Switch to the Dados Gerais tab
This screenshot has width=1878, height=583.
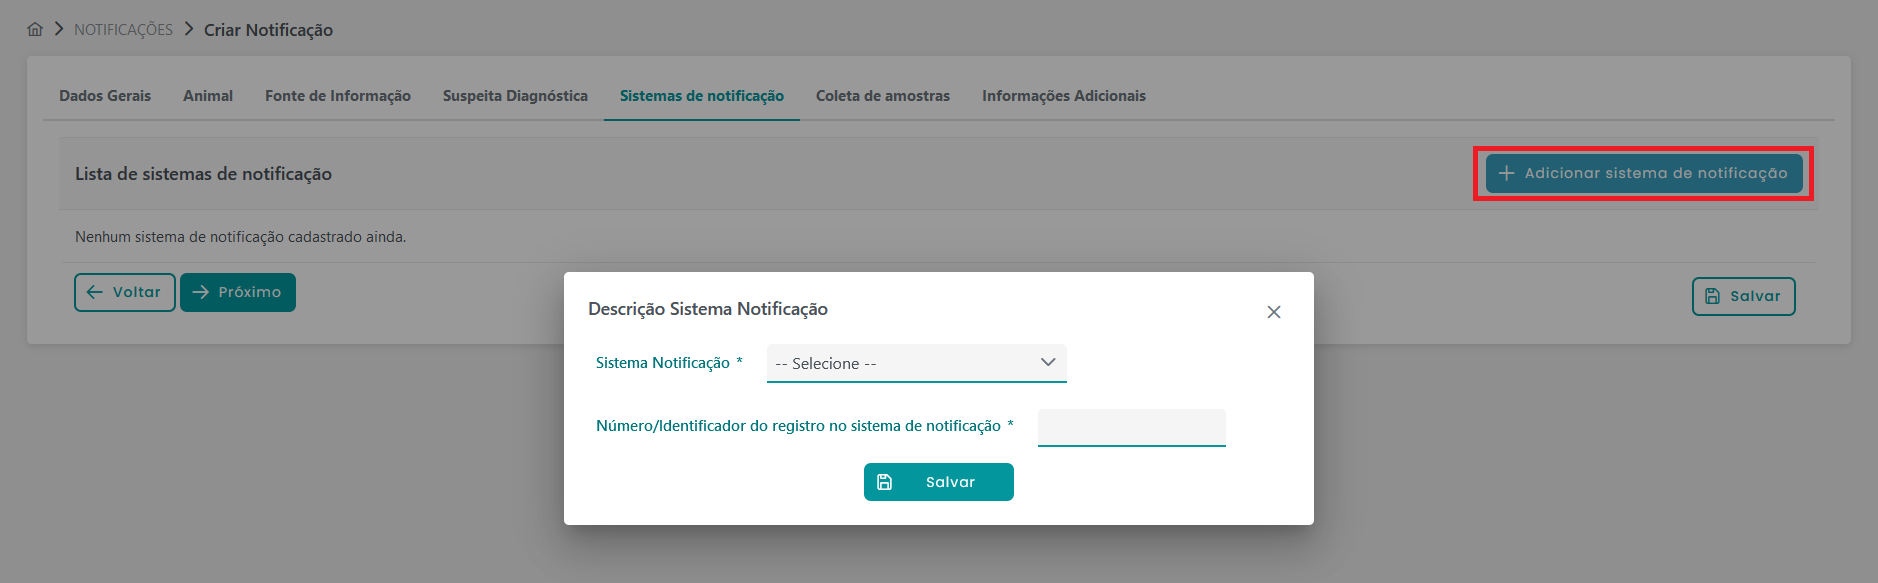coord(105,96)
